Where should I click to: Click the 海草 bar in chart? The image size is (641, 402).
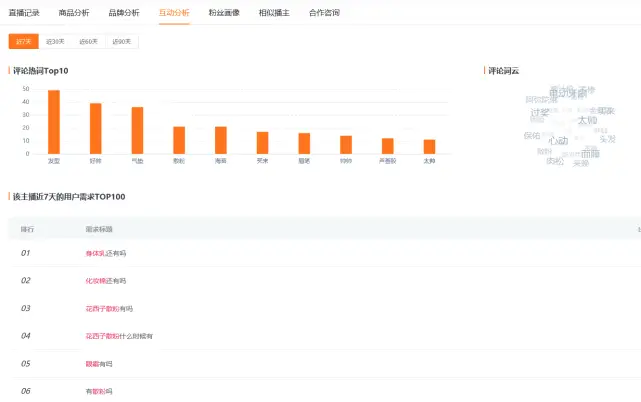[221, 140]
